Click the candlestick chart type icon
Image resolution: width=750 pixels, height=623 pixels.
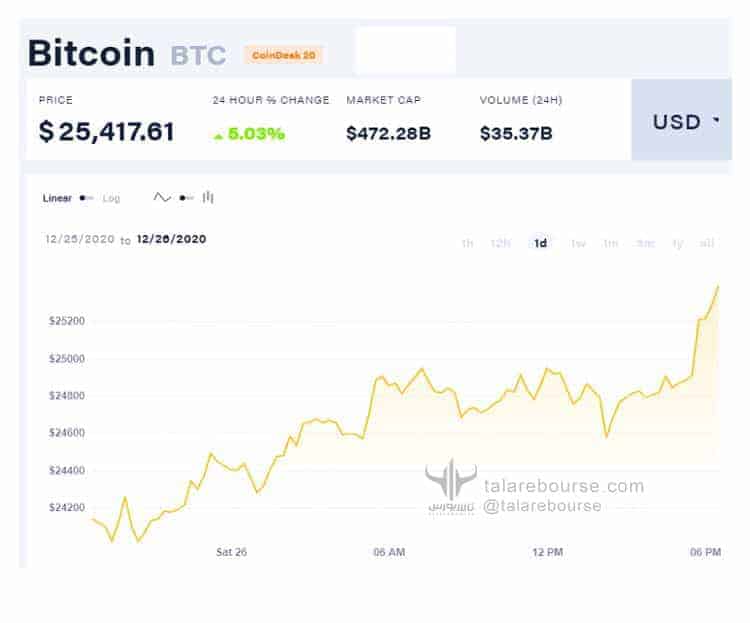coord(208,197)
